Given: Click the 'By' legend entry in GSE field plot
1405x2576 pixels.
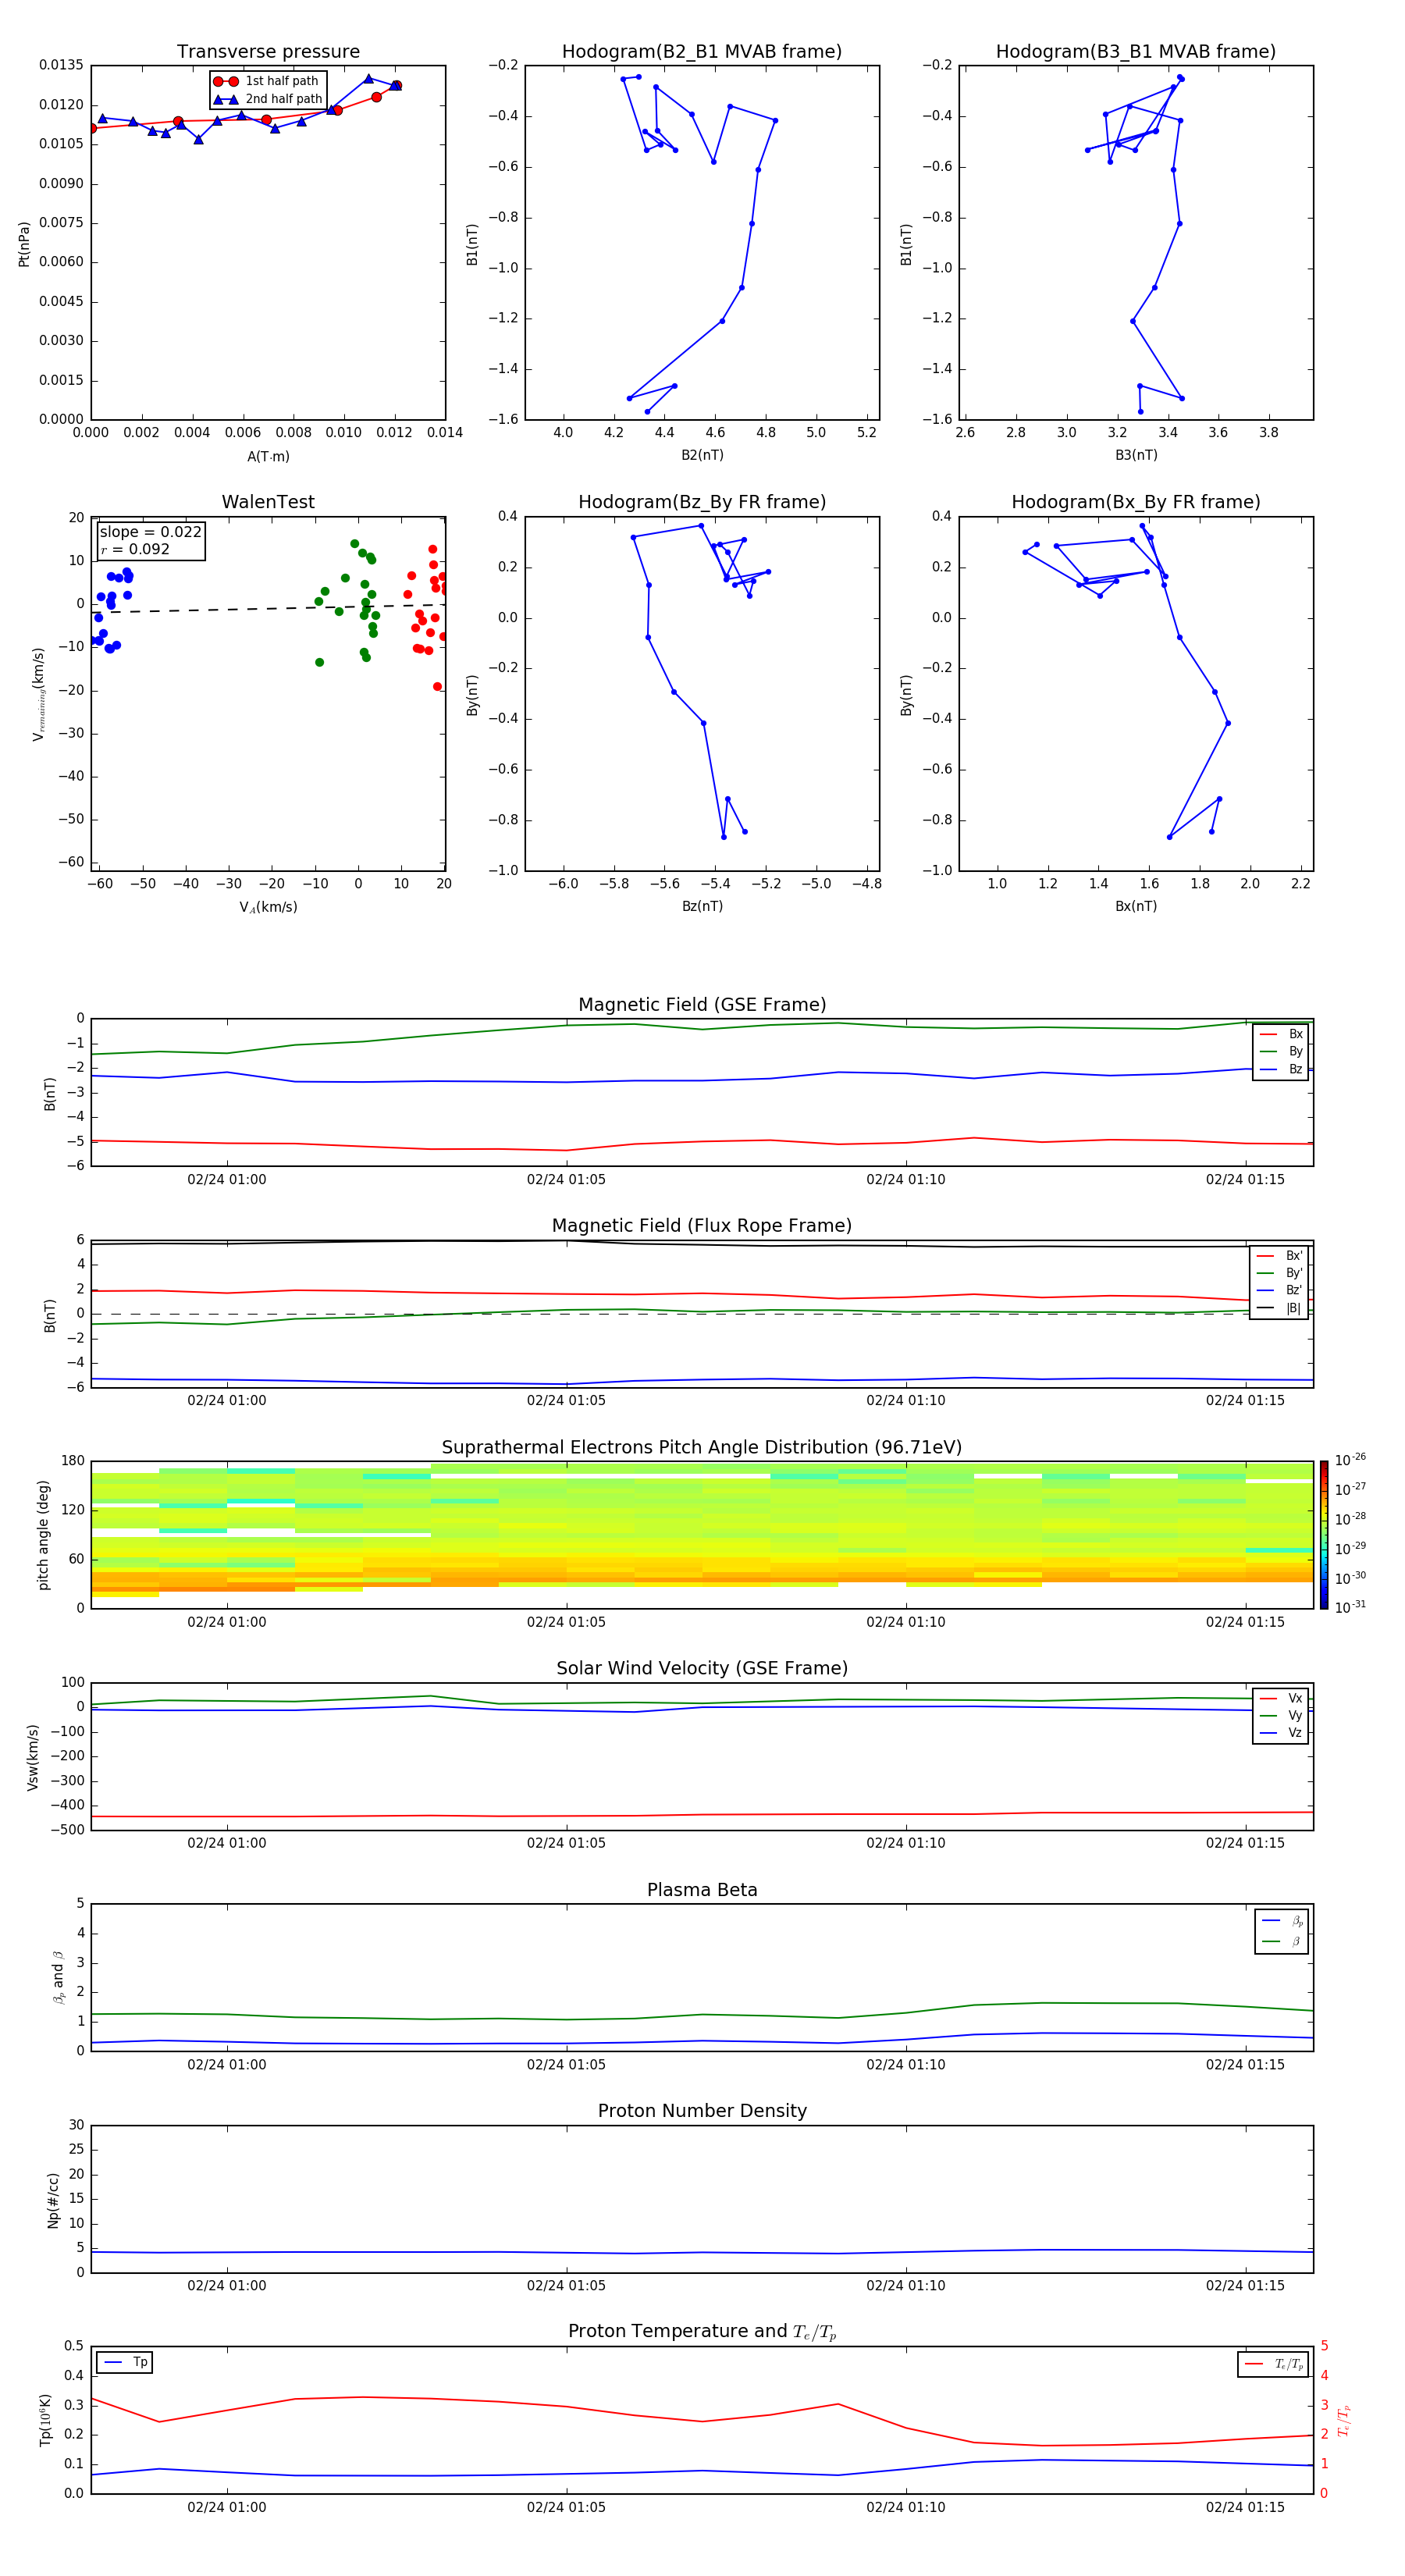Looking at the screenshot, I should [x=1281, y=1051].
